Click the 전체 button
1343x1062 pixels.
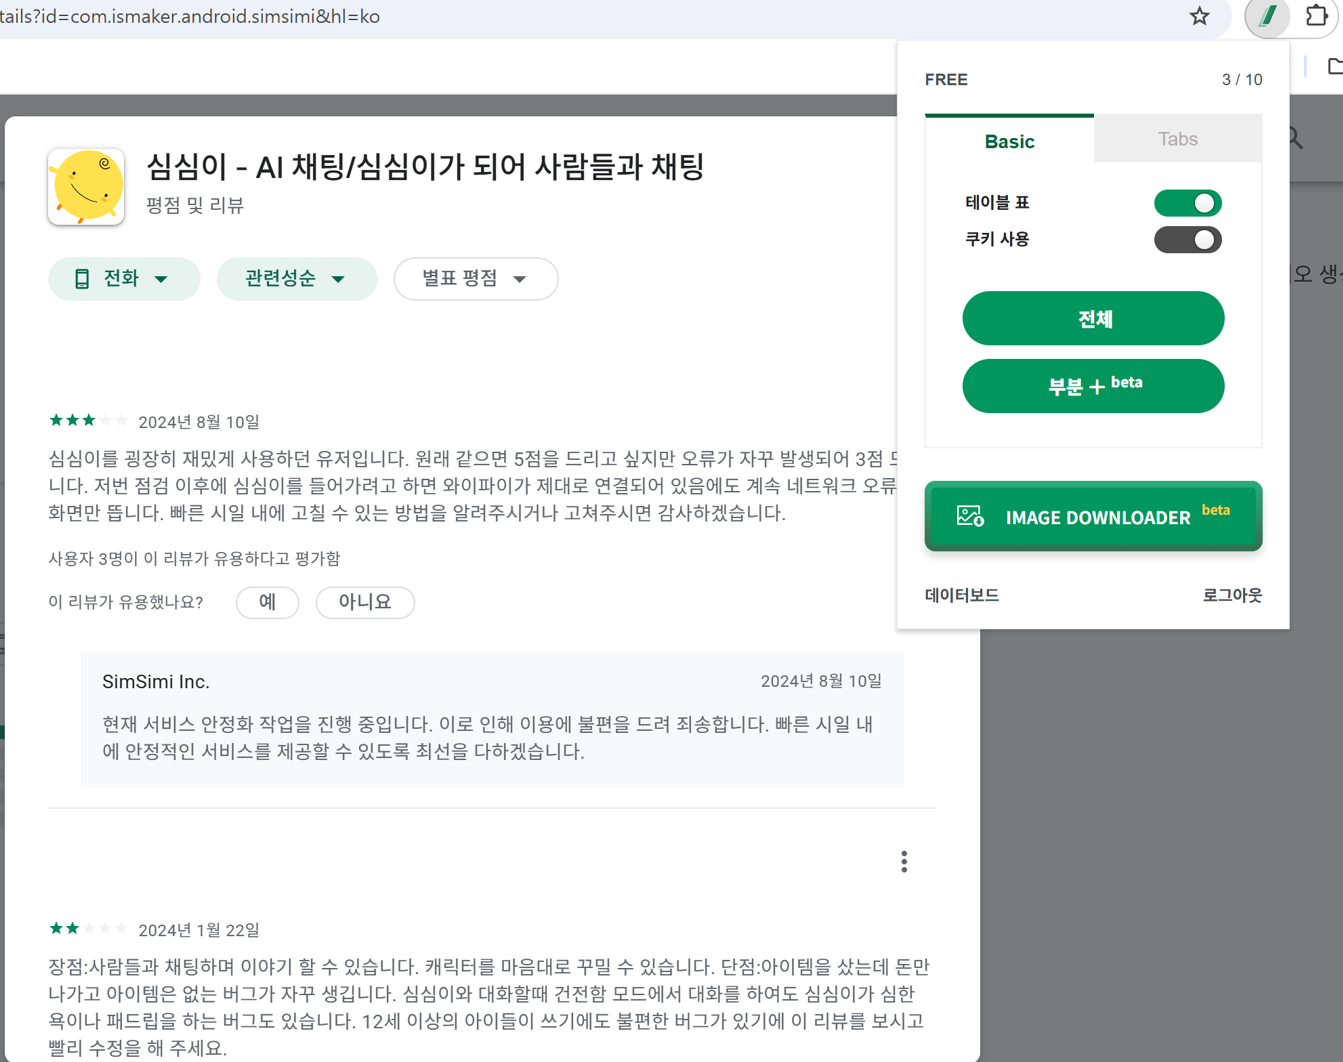[1093, 318]
